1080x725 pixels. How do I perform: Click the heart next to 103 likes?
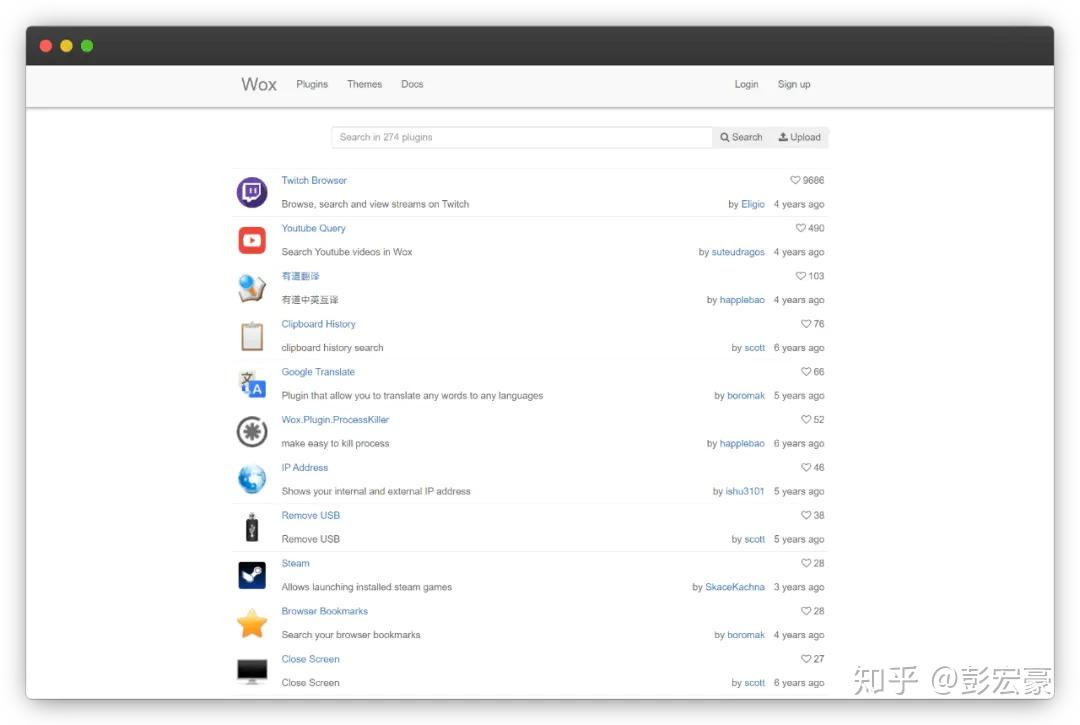tap(800, 276)
